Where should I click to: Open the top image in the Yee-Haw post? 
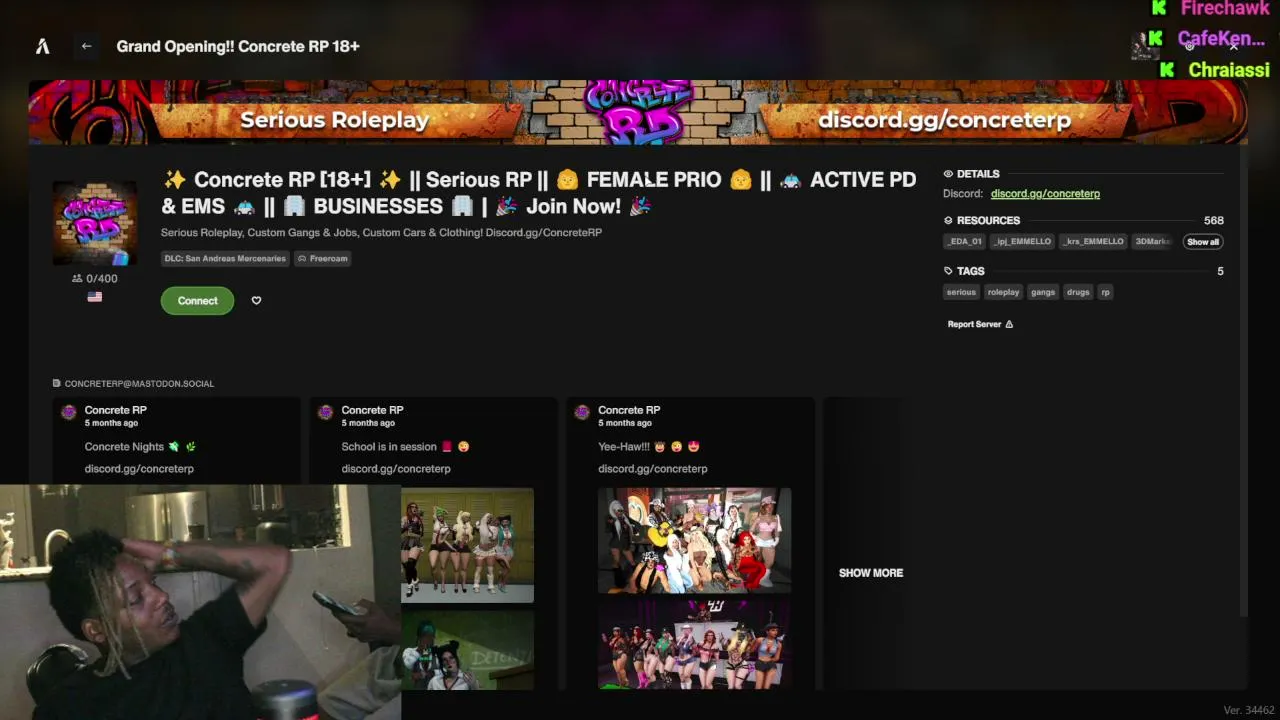[x=695, y=540]
